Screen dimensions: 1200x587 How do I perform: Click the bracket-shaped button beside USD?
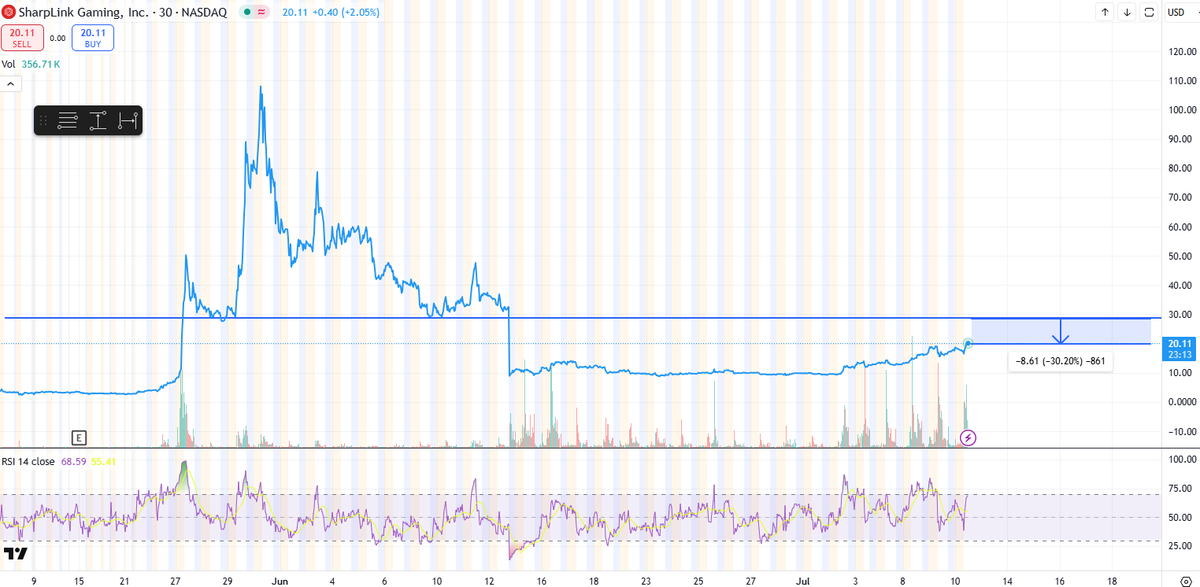tap(1149, 12)
